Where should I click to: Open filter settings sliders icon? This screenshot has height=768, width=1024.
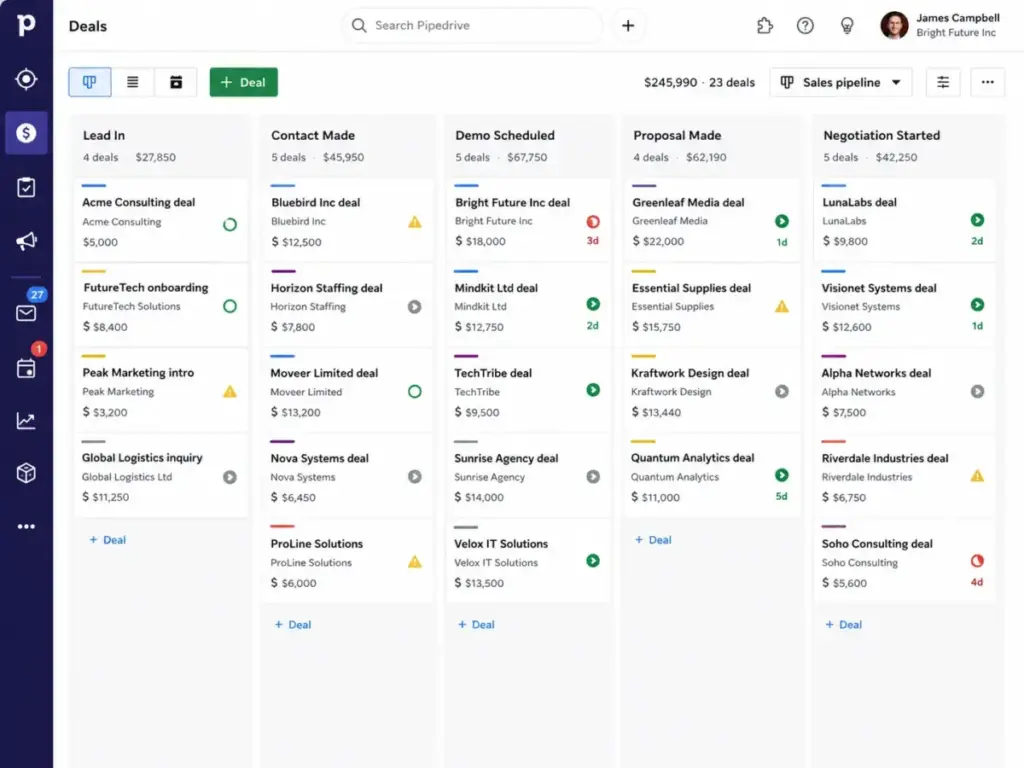pyautogui.click(x=943, y=82)
